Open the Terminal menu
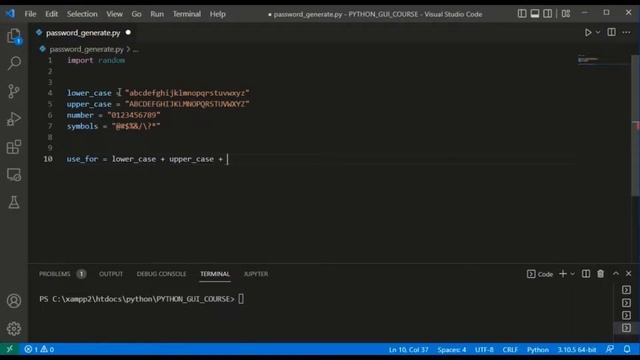This screenshot has height=360, width=640. [187, 14]
